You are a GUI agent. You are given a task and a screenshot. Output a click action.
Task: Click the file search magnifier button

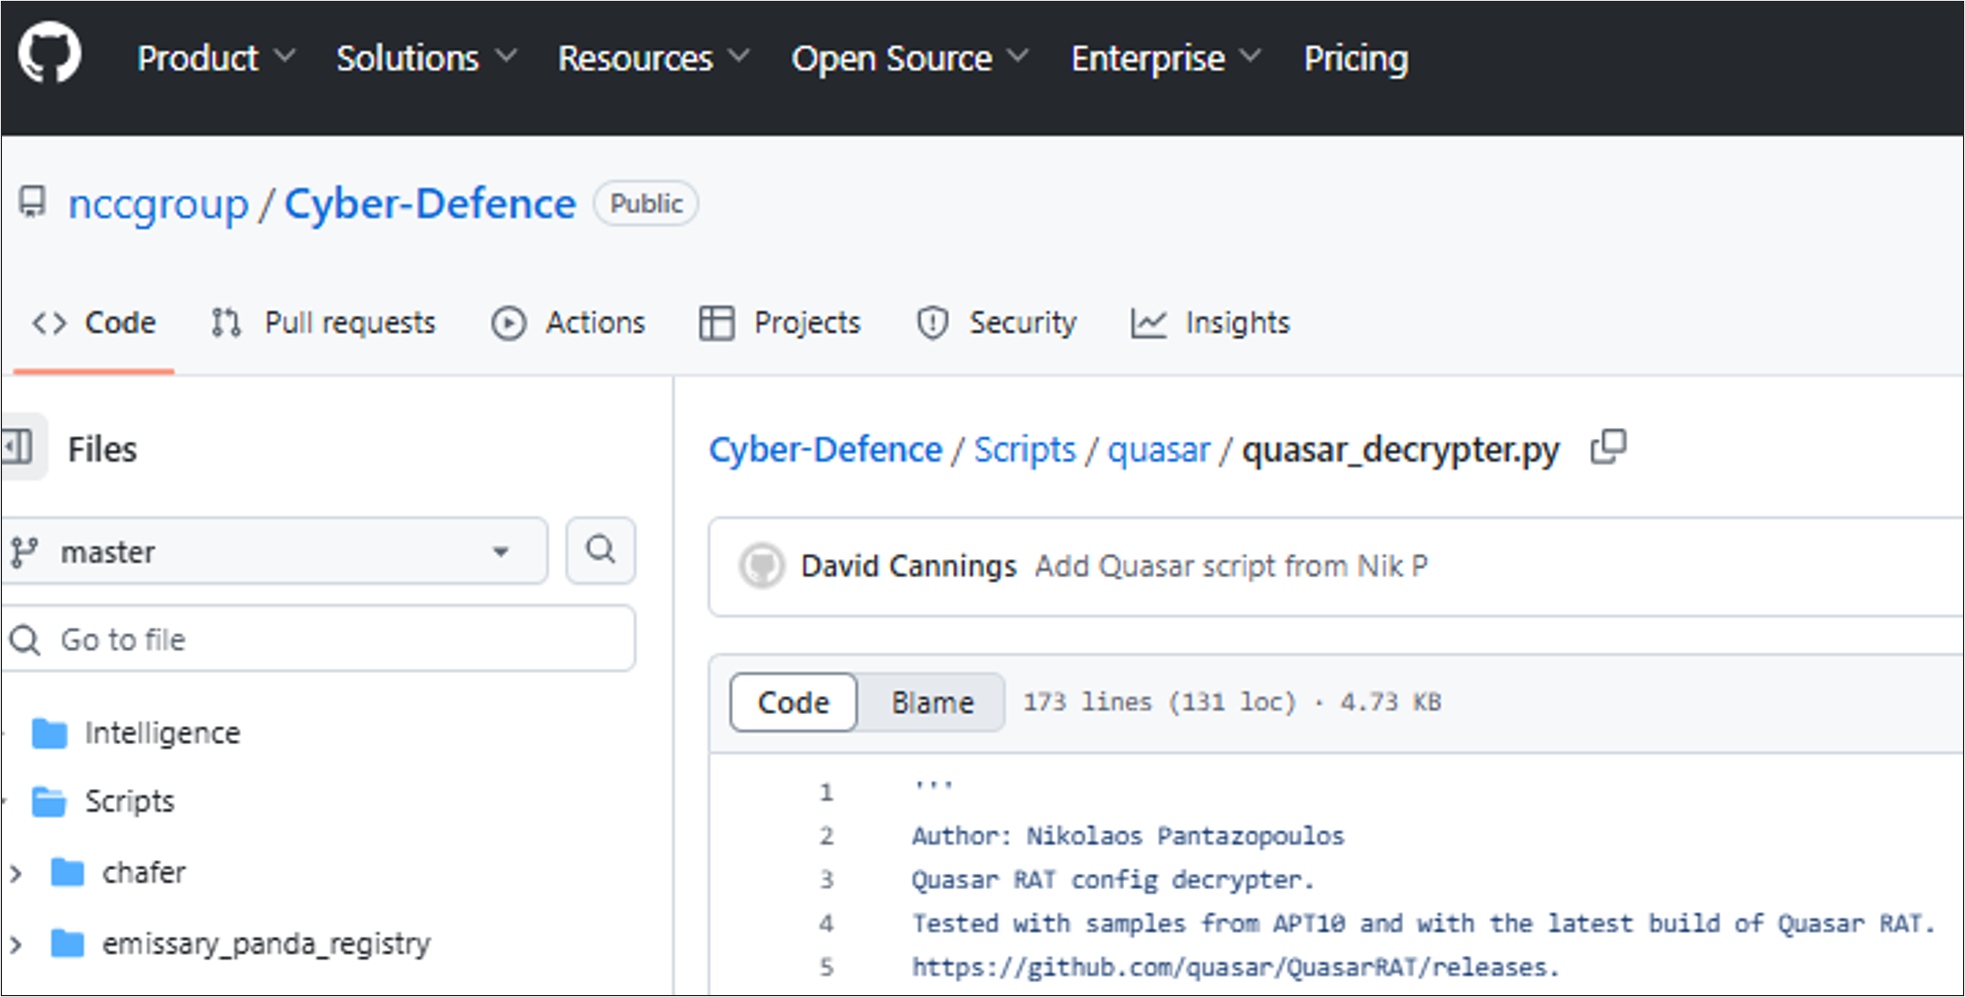pos(600,550)
